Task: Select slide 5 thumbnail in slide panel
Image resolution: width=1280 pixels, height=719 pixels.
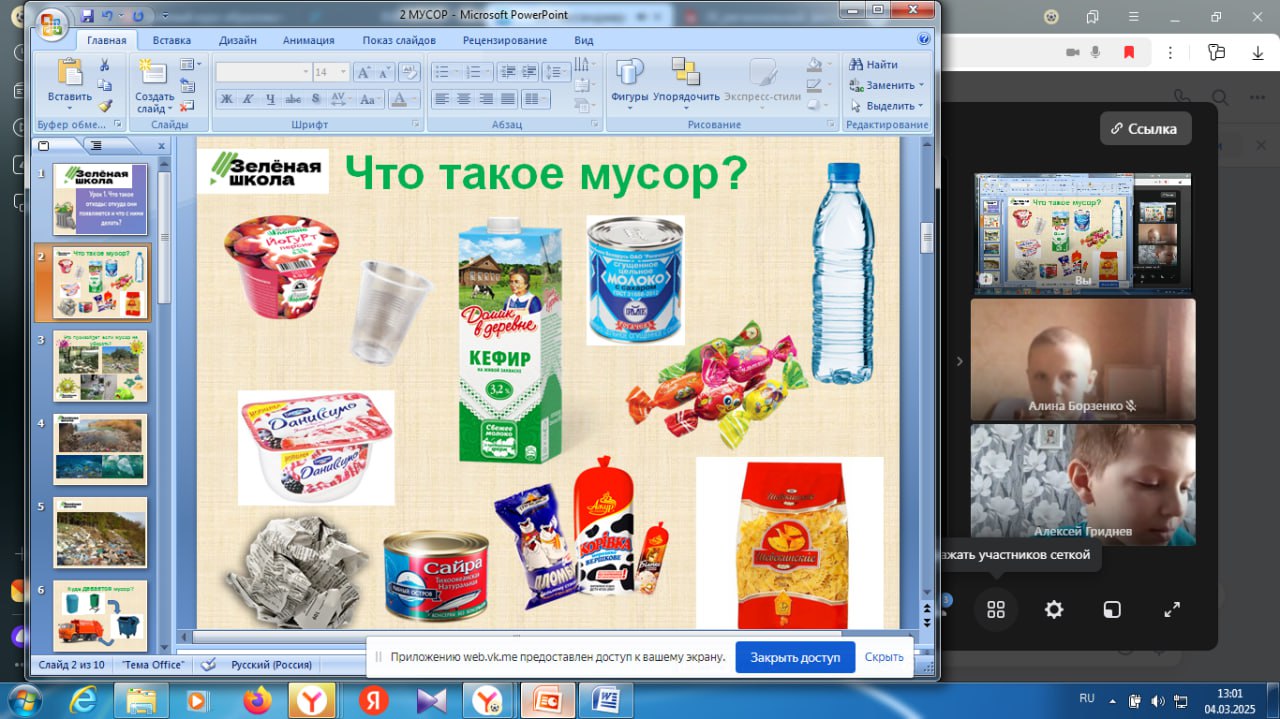Action: [100, 532]
